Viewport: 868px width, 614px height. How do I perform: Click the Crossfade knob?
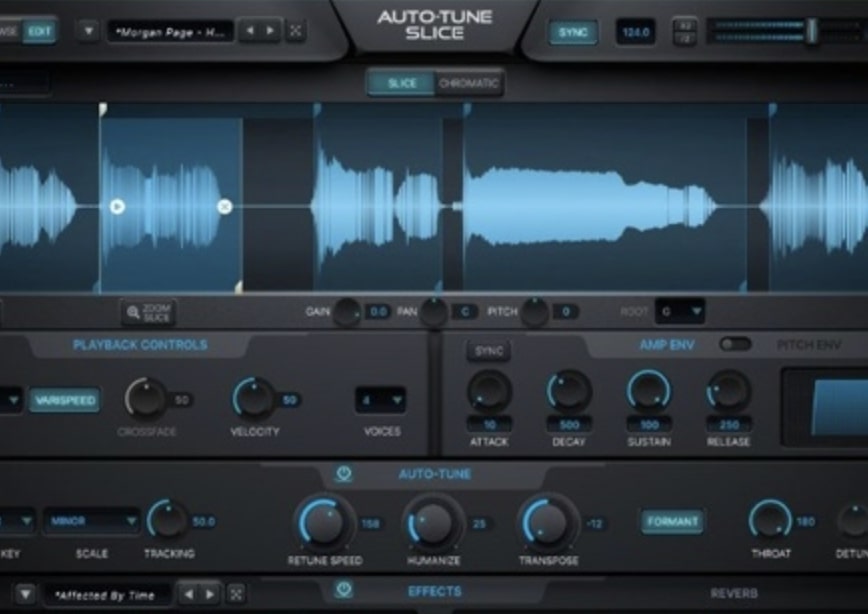click(x=146, y=399)
